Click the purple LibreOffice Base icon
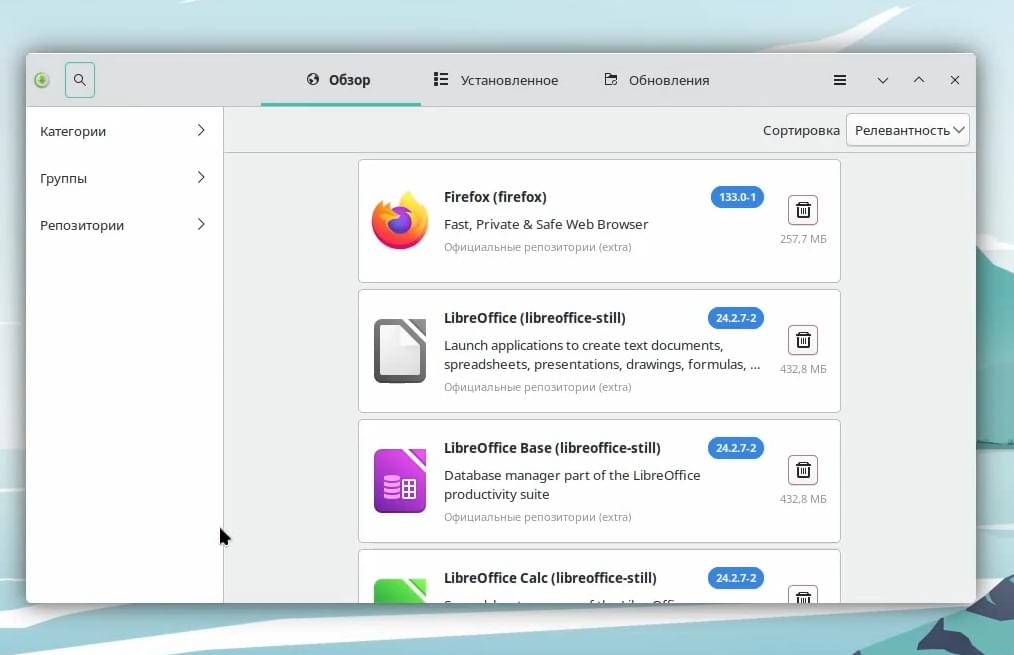Image resolution: width=1014 pixels, height=655 pixels. pyautogui.click(x=400, y=480)
